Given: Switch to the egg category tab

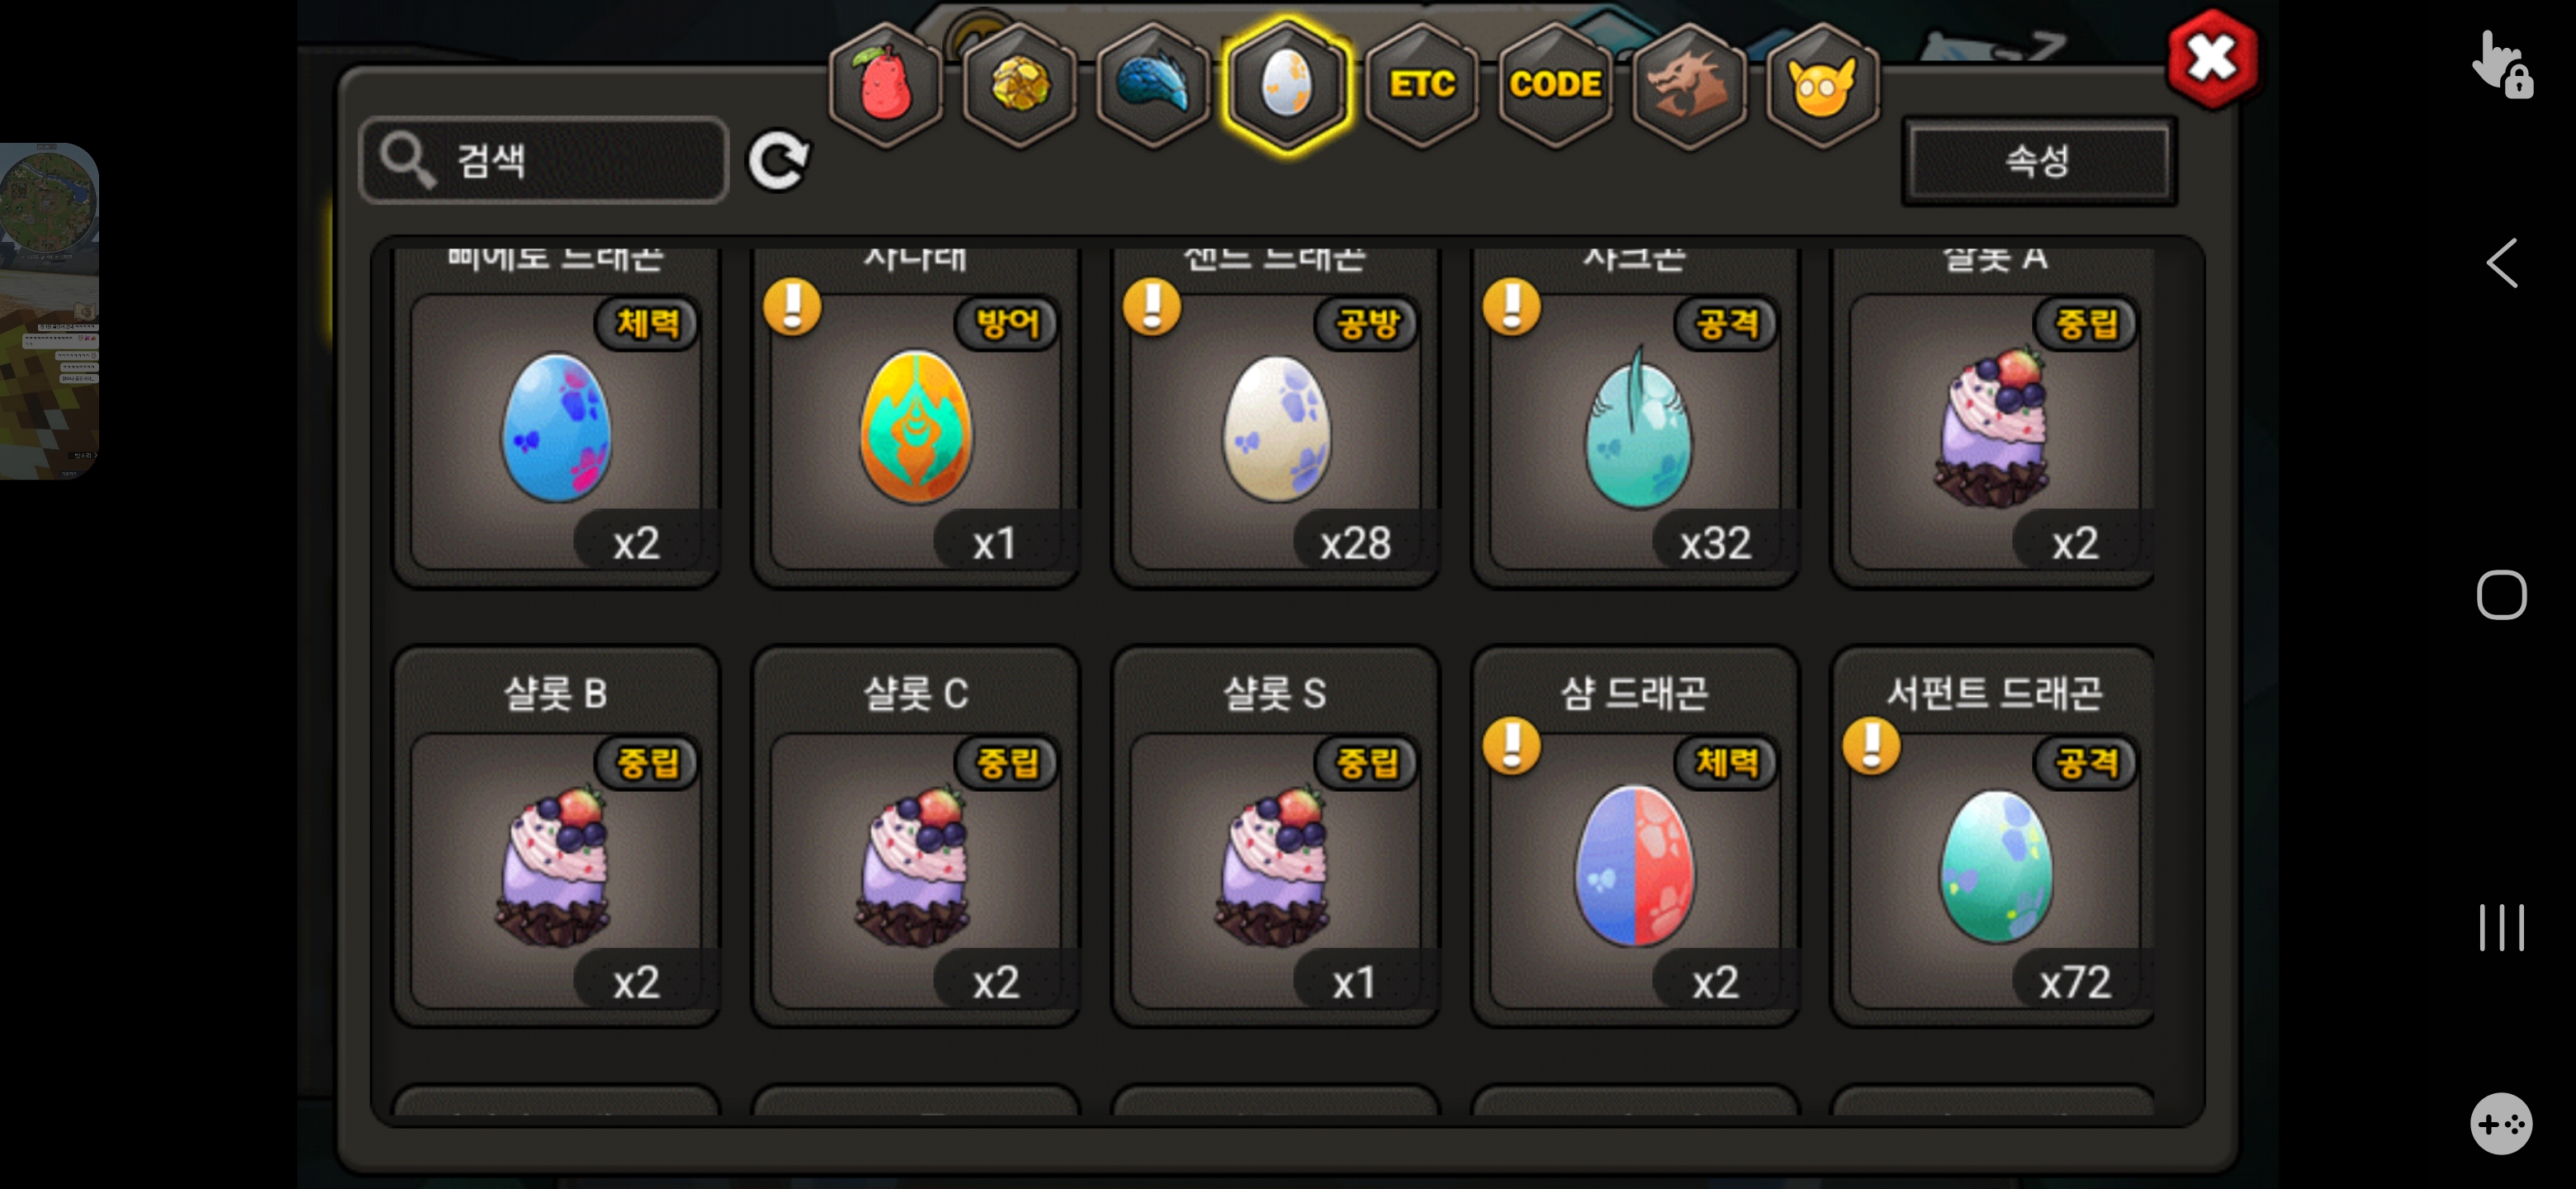Looking at the screenshot, I should click(x=1288, y=86).
